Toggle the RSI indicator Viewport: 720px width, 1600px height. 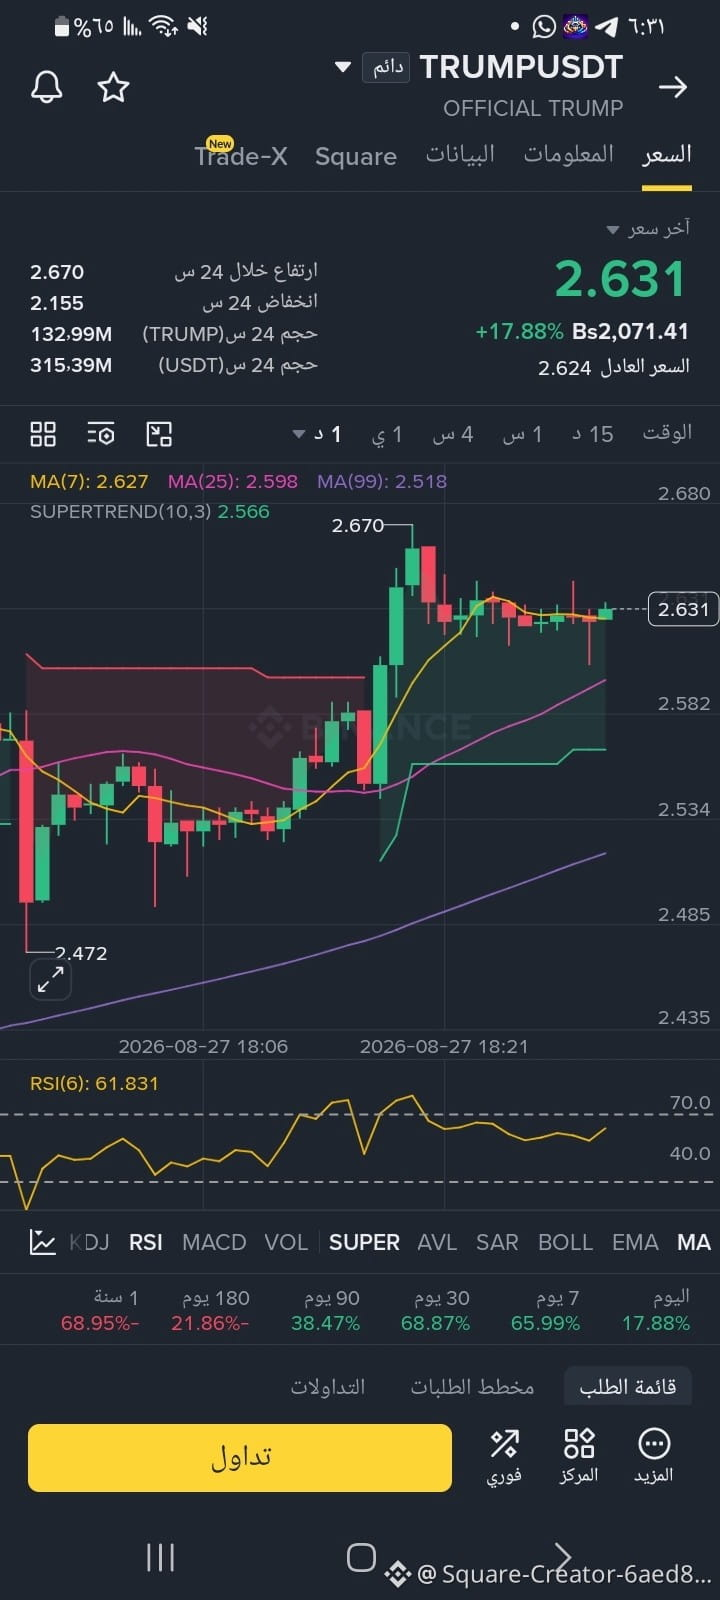[x=146, y=1242]
